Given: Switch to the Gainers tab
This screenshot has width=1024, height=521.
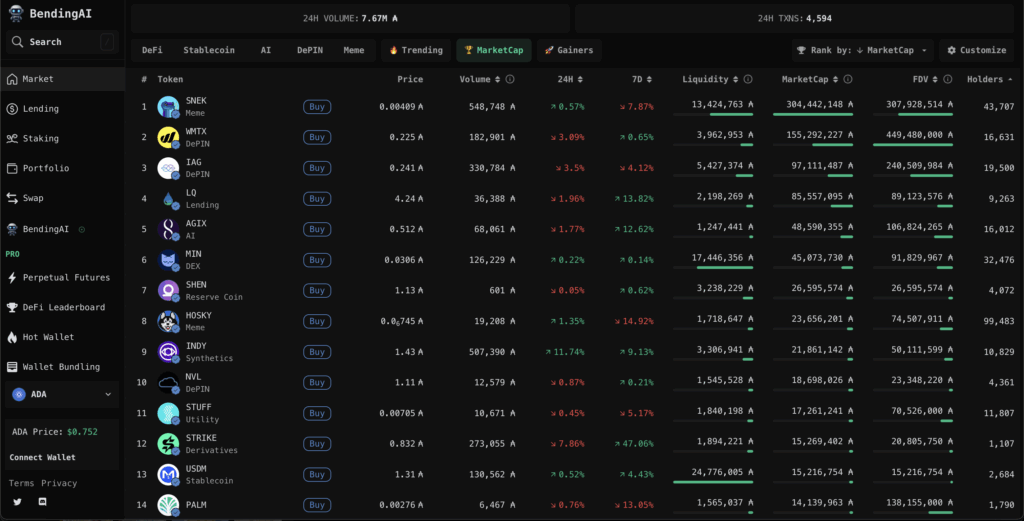Looking at the screenshot, I should click(569, 50).
